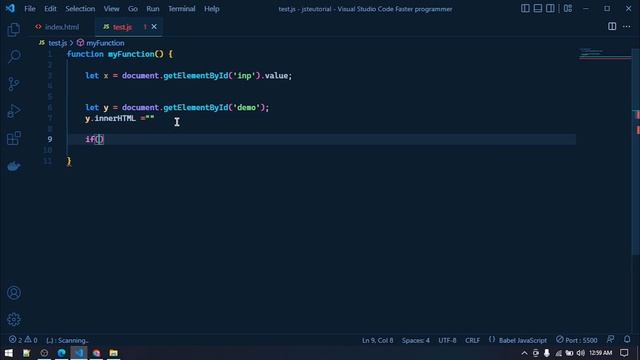Click the microphone tray icon
The width and height of the screenshot is (640, 360).
coord(547,353)
